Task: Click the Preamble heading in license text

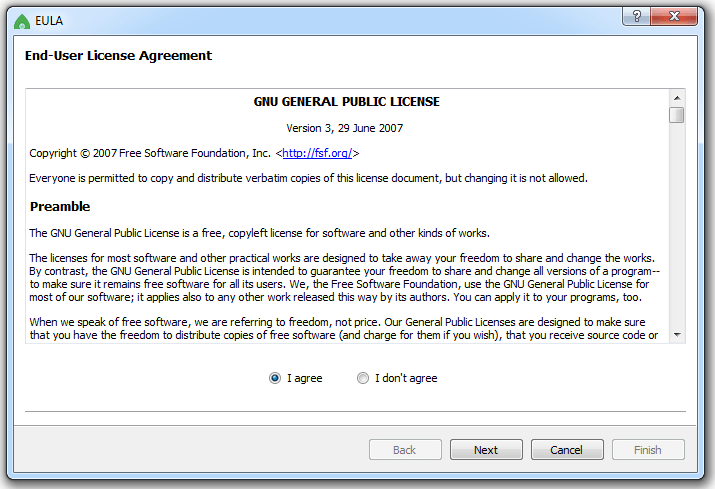Action: pos(60,207)
